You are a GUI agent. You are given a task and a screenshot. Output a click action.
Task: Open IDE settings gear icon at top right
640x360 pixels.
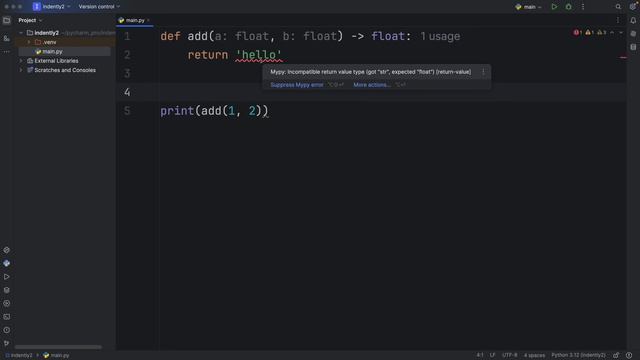[633, 6]
